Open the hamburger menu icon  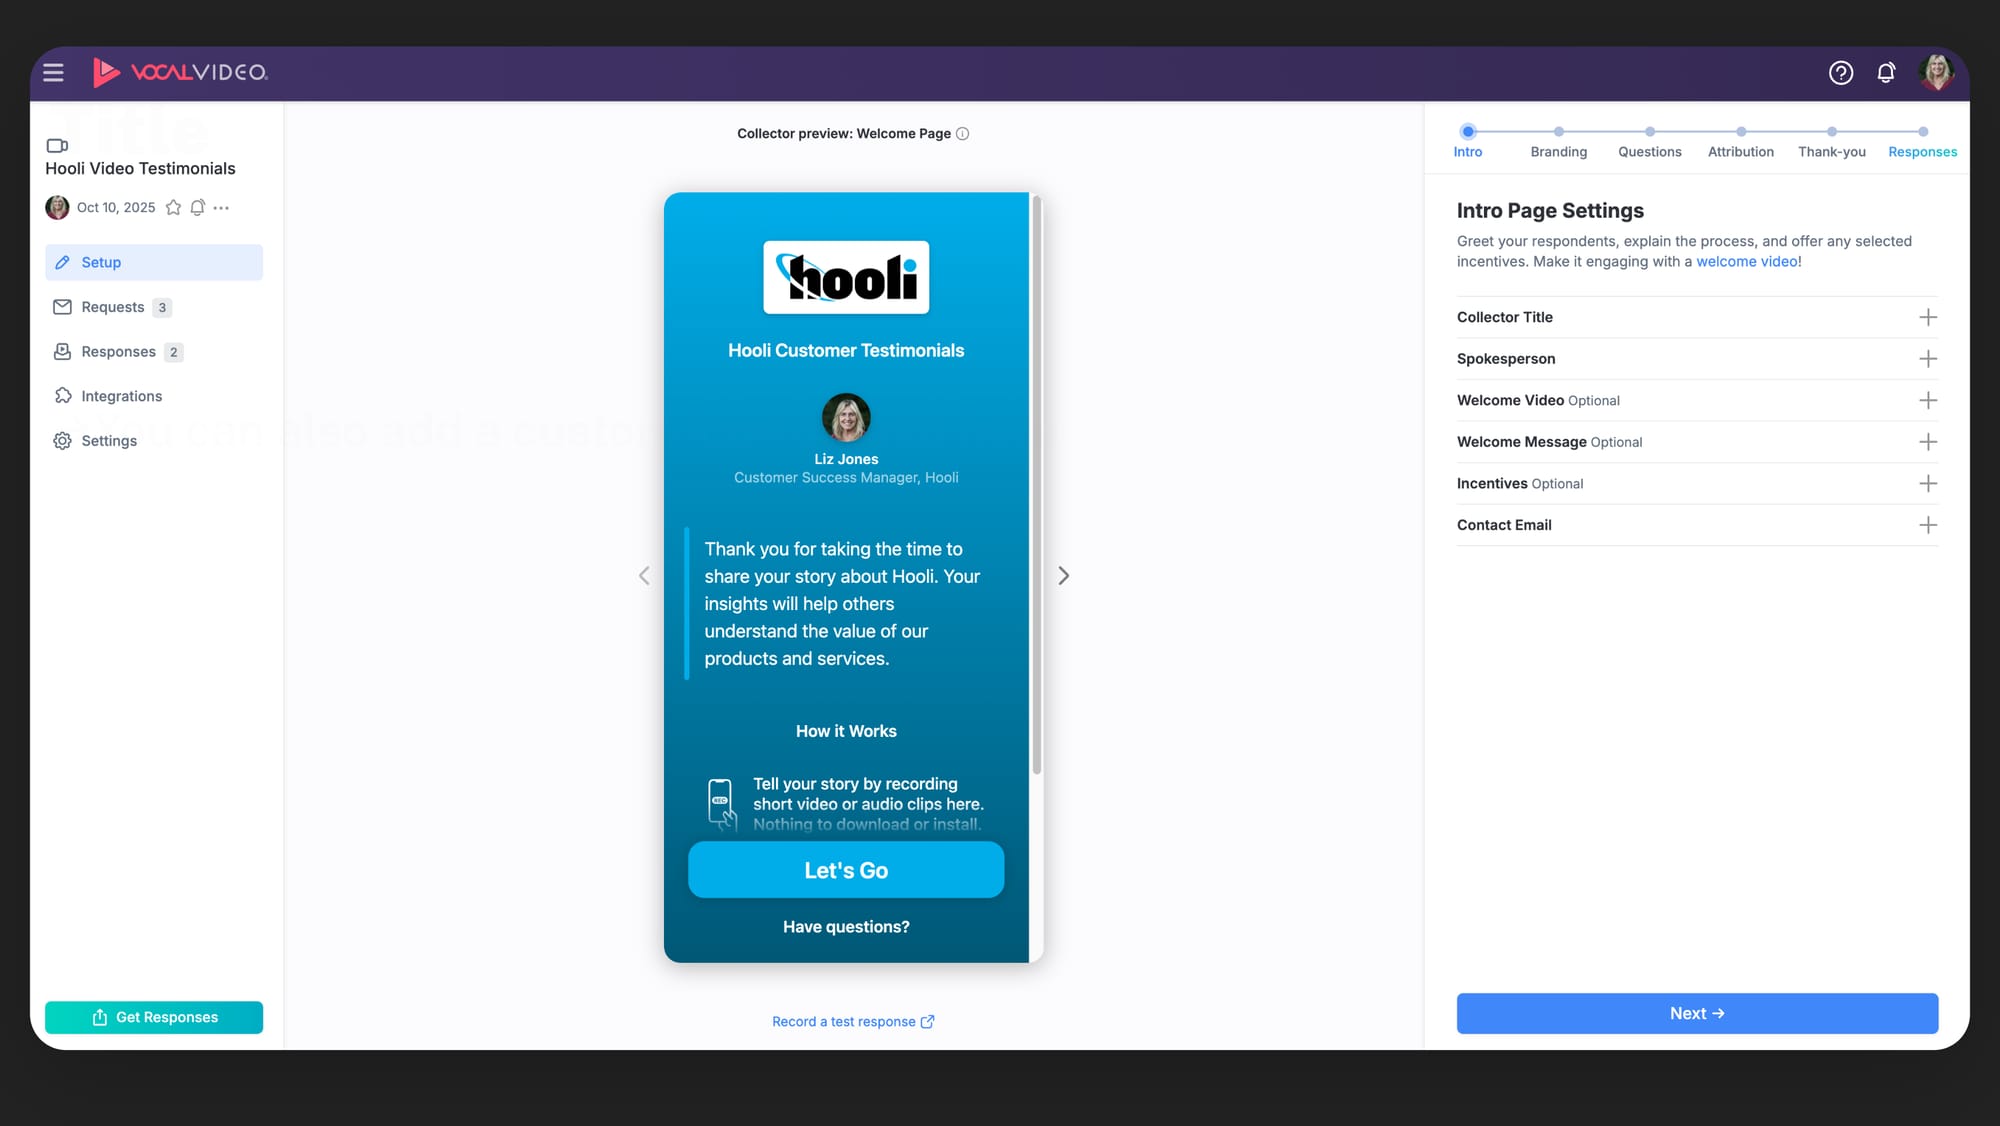pos(53,72)
